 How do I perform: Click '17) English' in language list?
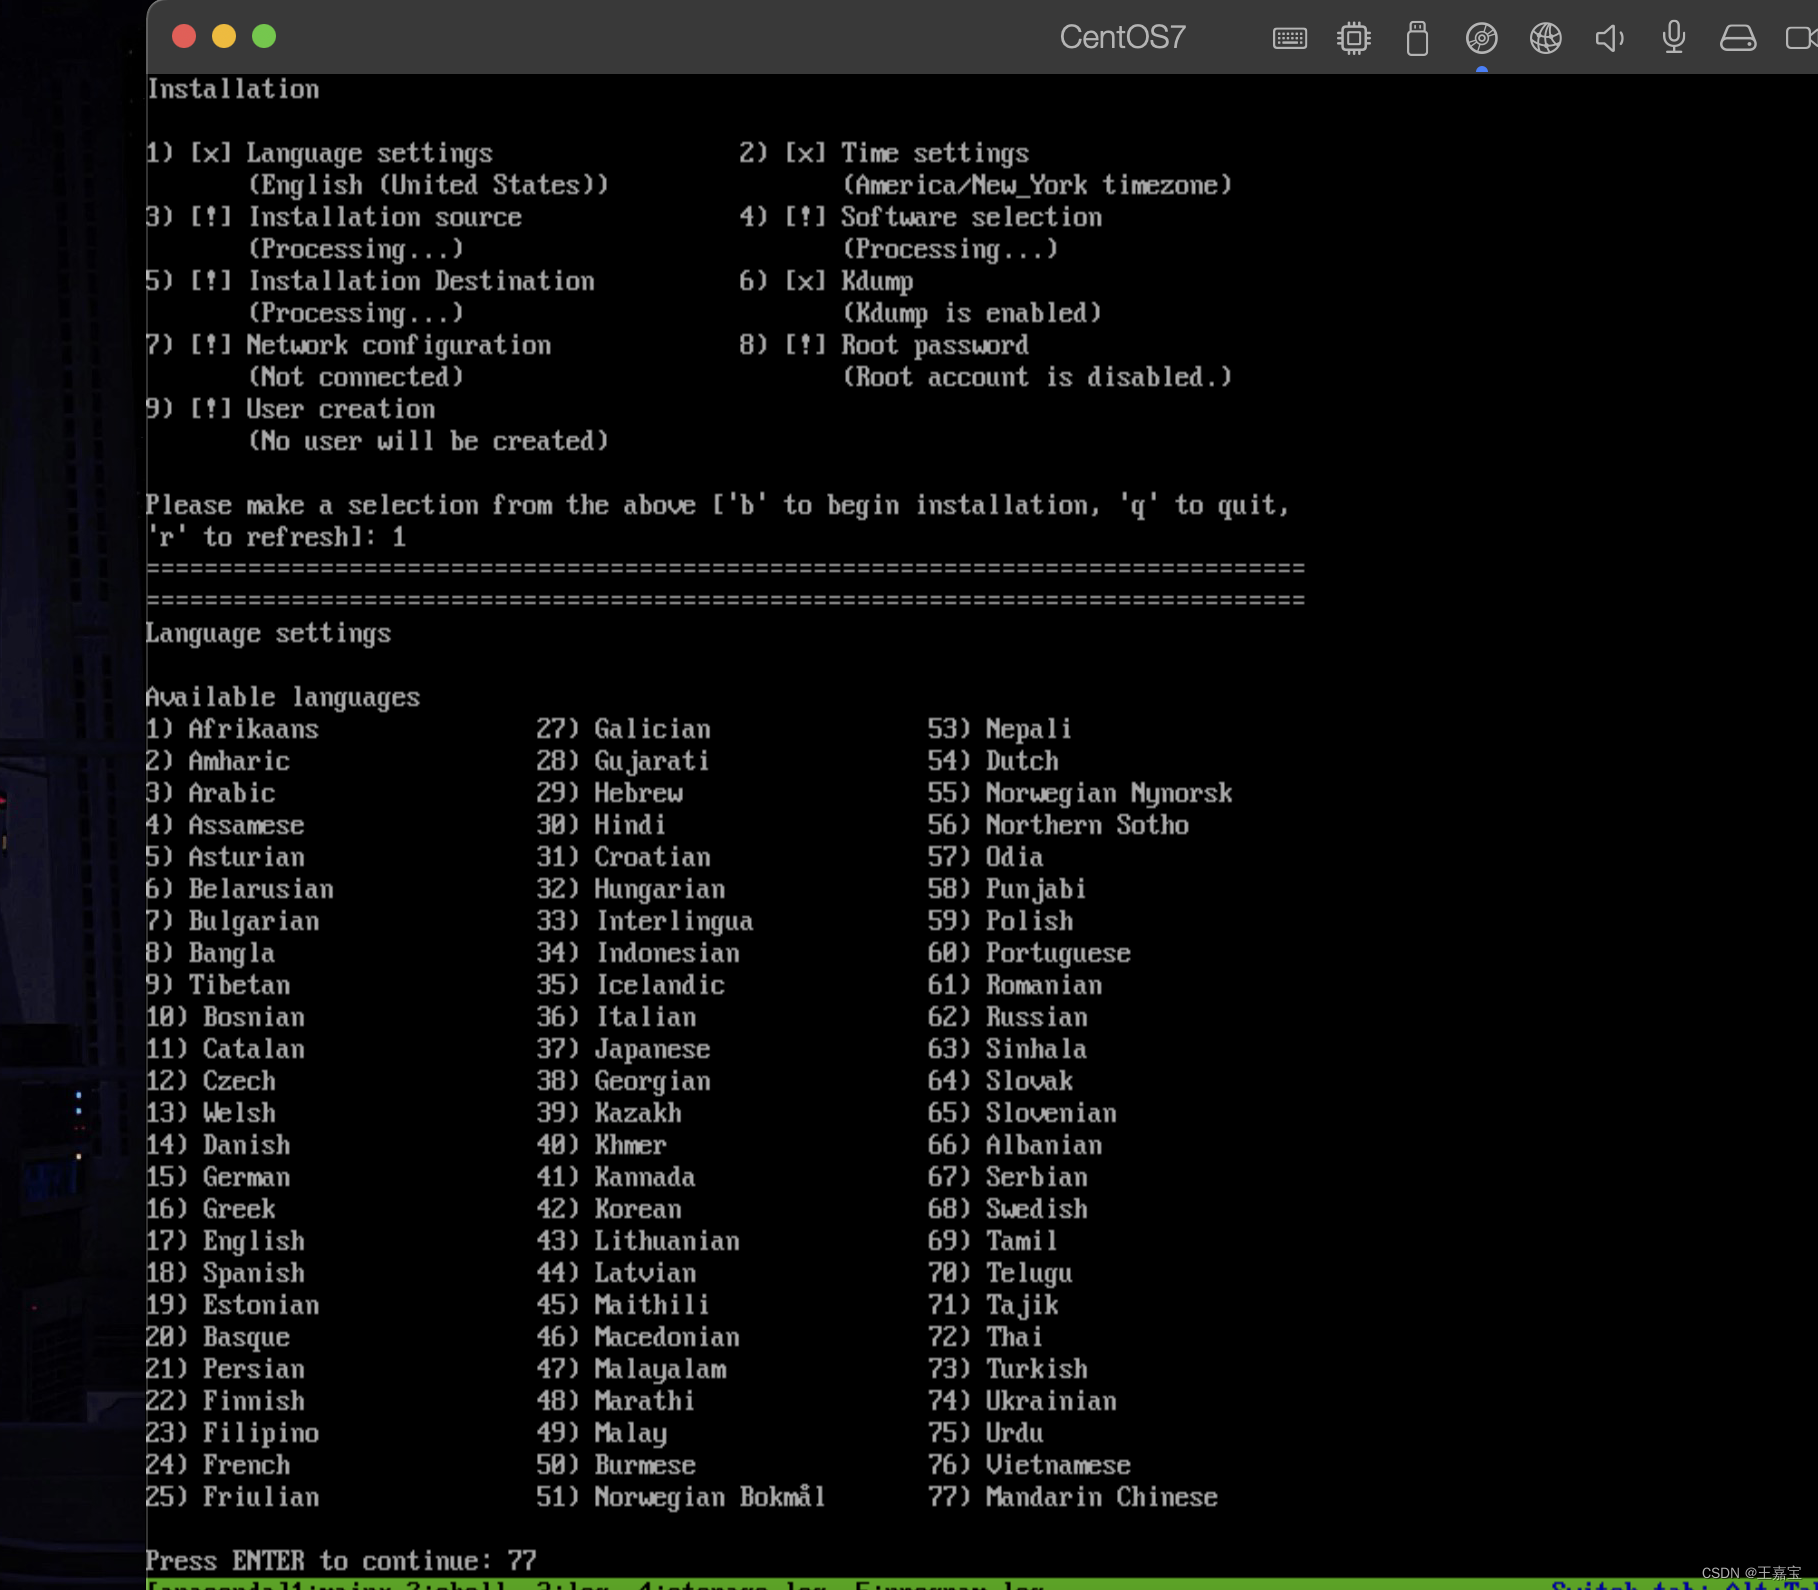tap(226, 1241)
